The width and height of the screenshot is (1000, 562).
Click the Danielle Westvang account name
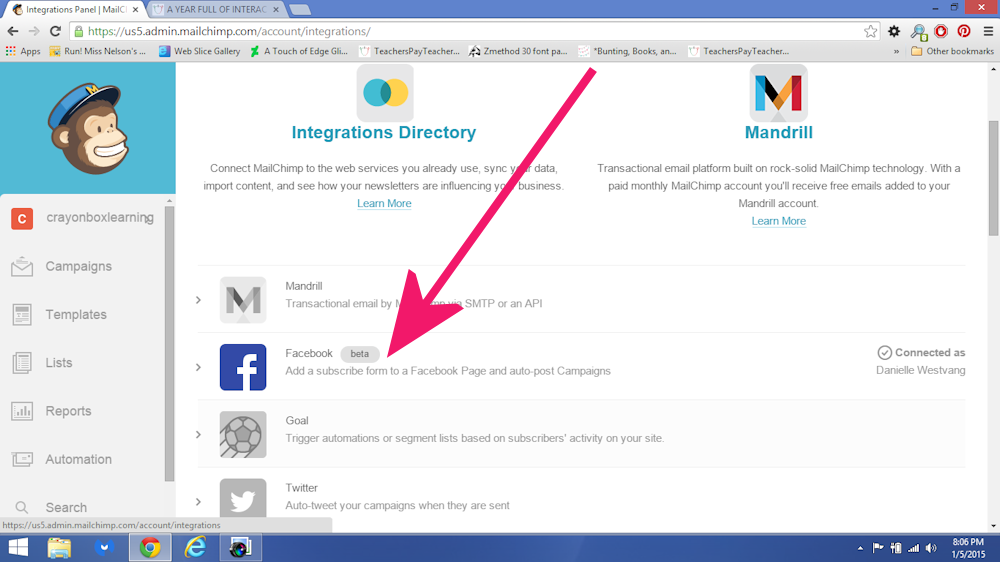(x=920, y=370)
